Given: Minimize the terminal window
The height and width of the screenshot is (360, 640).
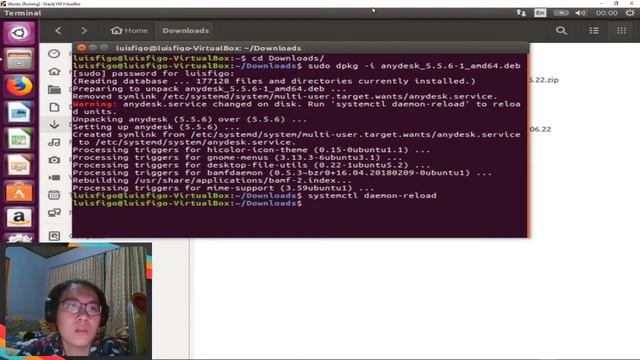Looking at the screenshot, I should click(x=93, y=48).
